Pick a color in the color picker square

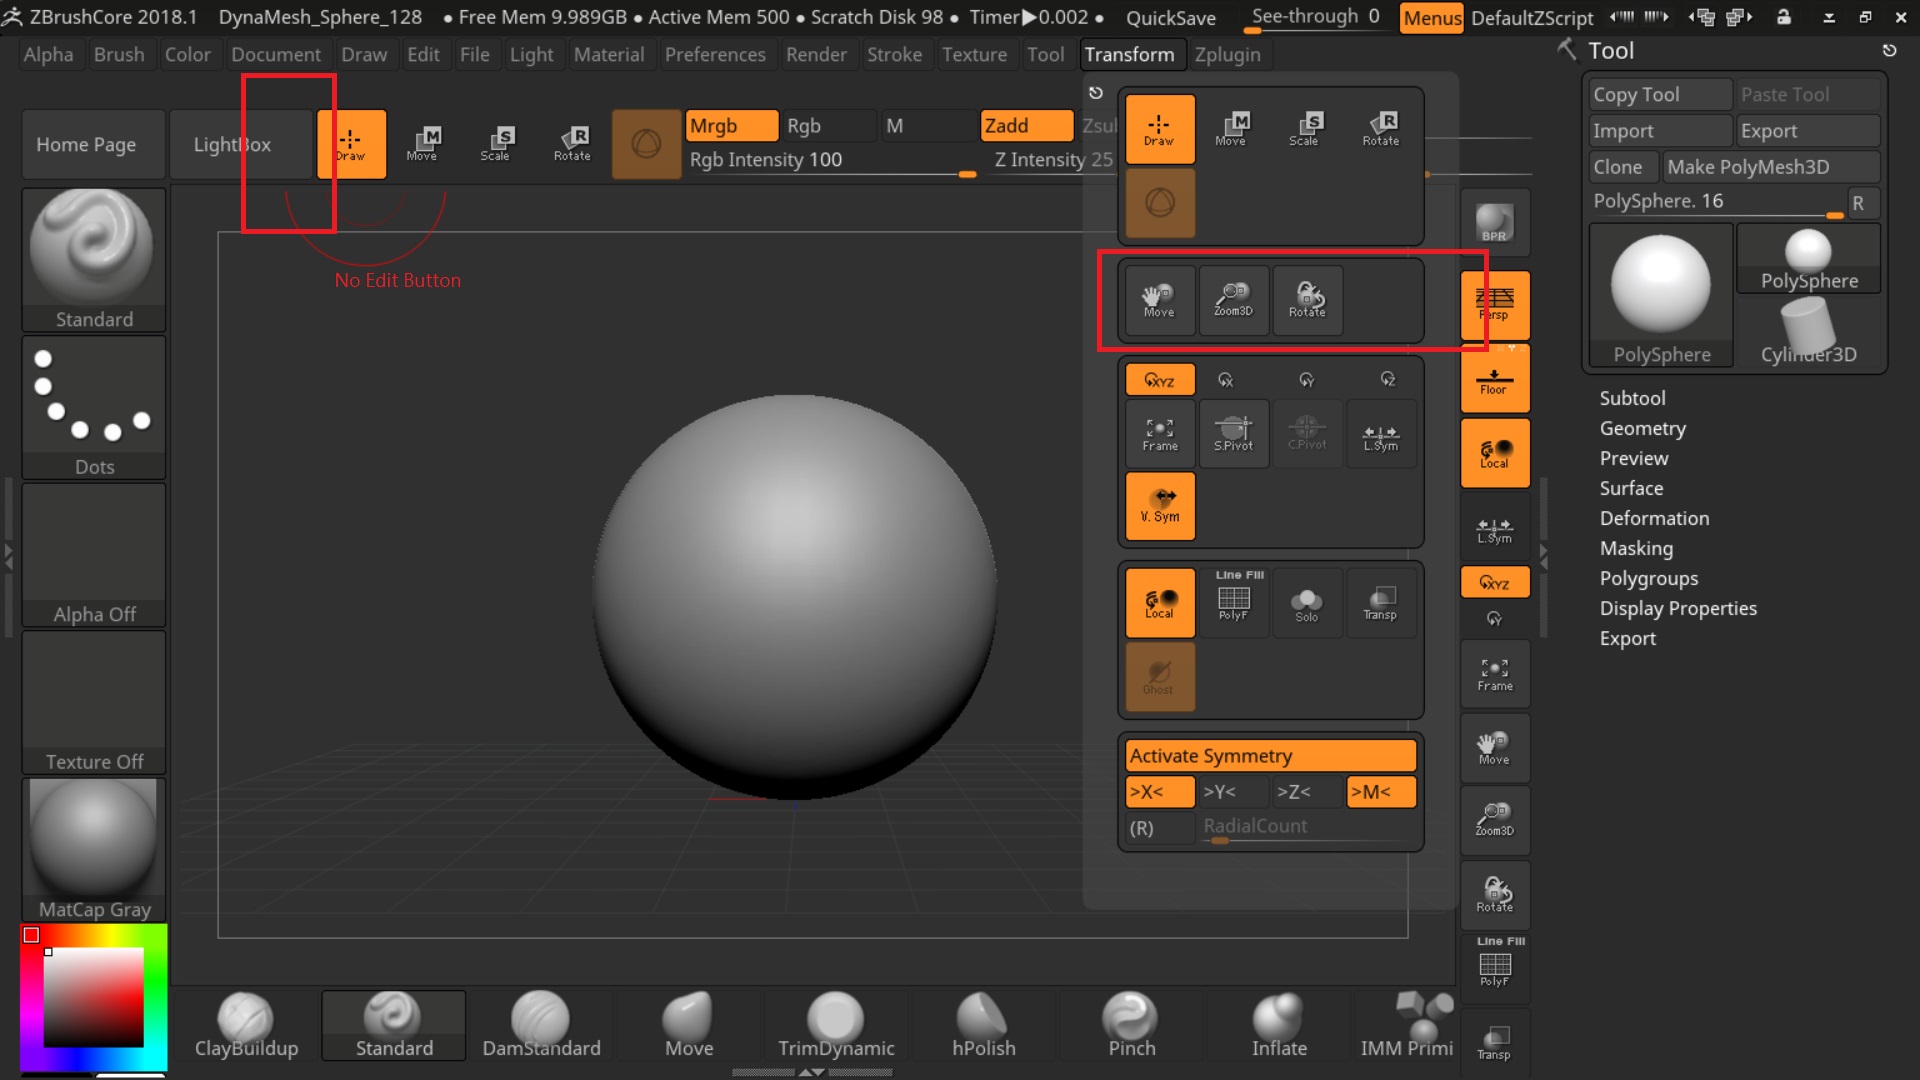94,997
